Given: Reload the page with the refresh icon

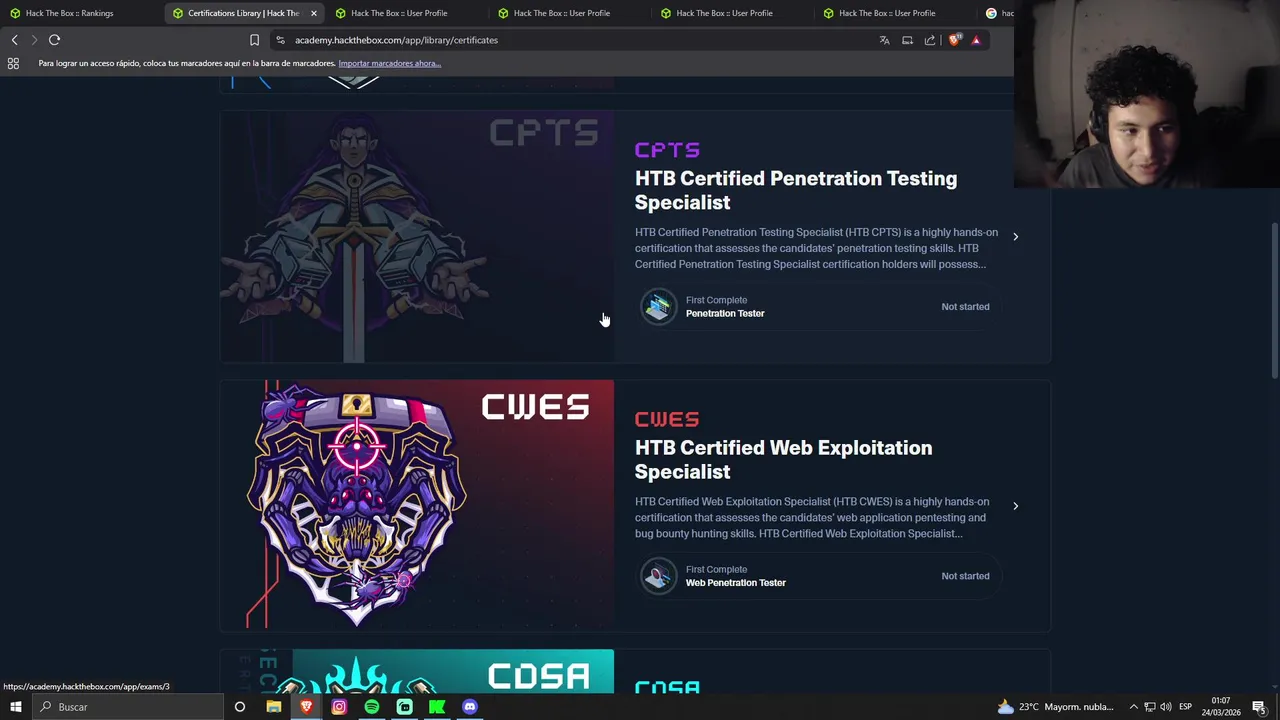Looking at the screenshot, I should (x=54, y=40).
